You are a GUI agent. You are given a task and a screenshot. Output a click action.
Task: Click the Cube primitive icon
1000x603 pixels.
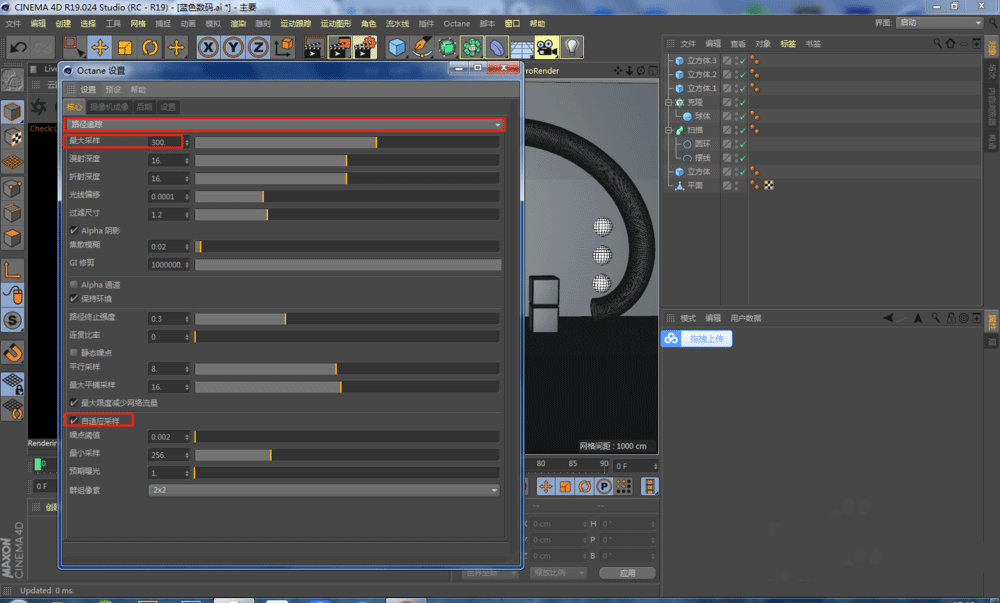(x=397, y=47)
